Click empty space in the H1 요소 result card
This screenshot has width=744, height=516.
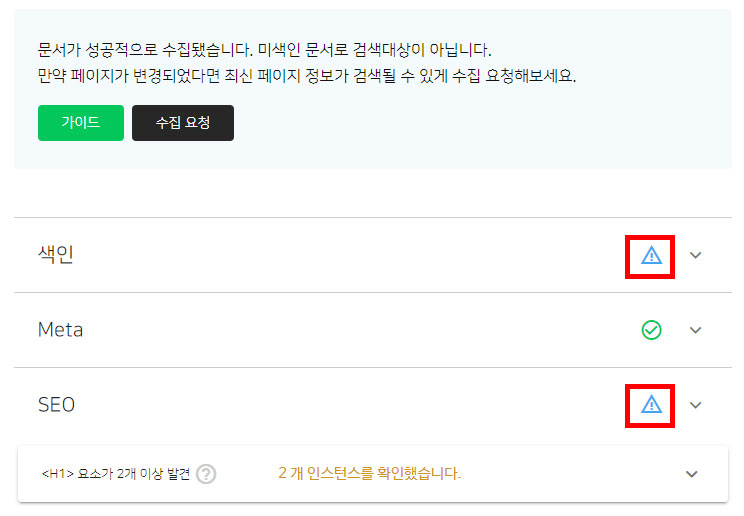point(569,474)
